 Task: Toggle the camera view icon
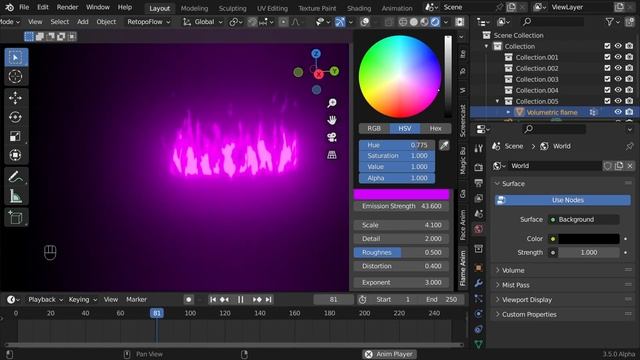point(332,138)
